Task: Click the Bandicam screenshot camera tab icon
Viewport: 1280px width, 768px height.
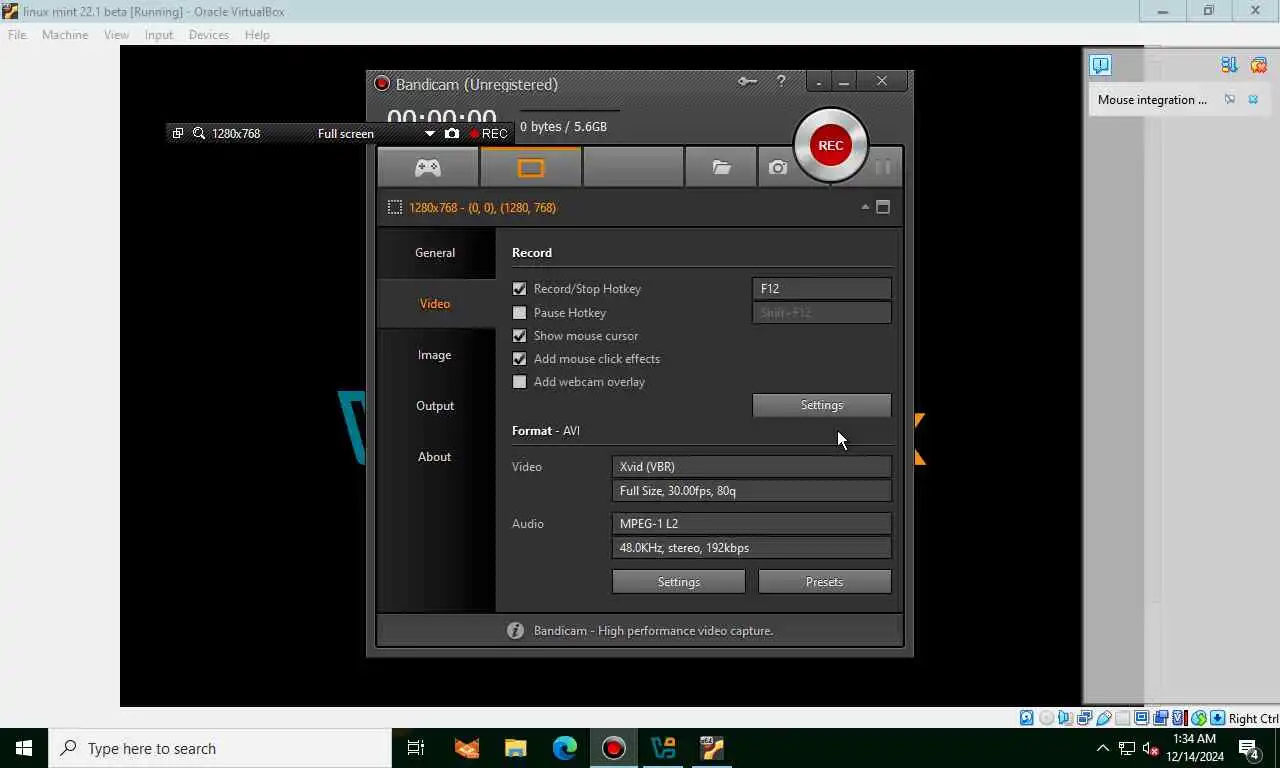Action: click(x=778, y=168)
